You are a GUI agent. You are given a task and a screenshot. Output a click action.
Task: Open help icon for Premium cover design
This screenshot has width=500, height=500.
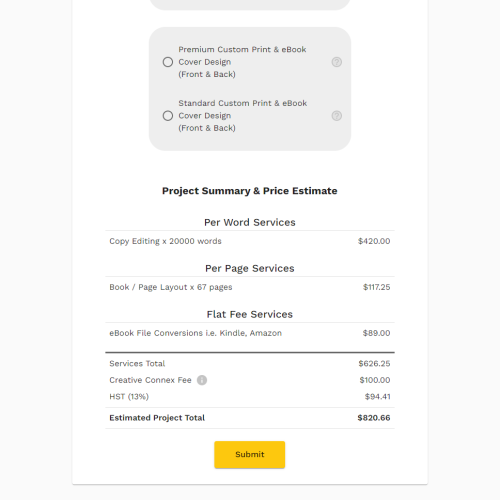point(337,62)
